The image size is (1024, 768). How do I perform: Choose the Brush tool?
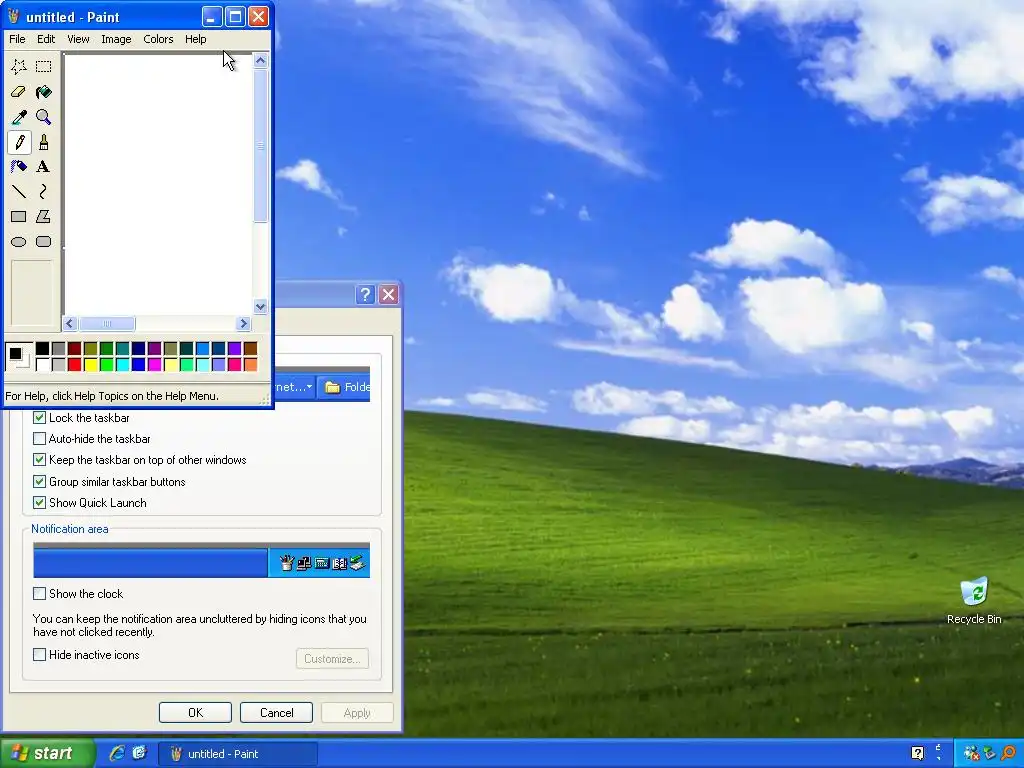tap(43, 142)
